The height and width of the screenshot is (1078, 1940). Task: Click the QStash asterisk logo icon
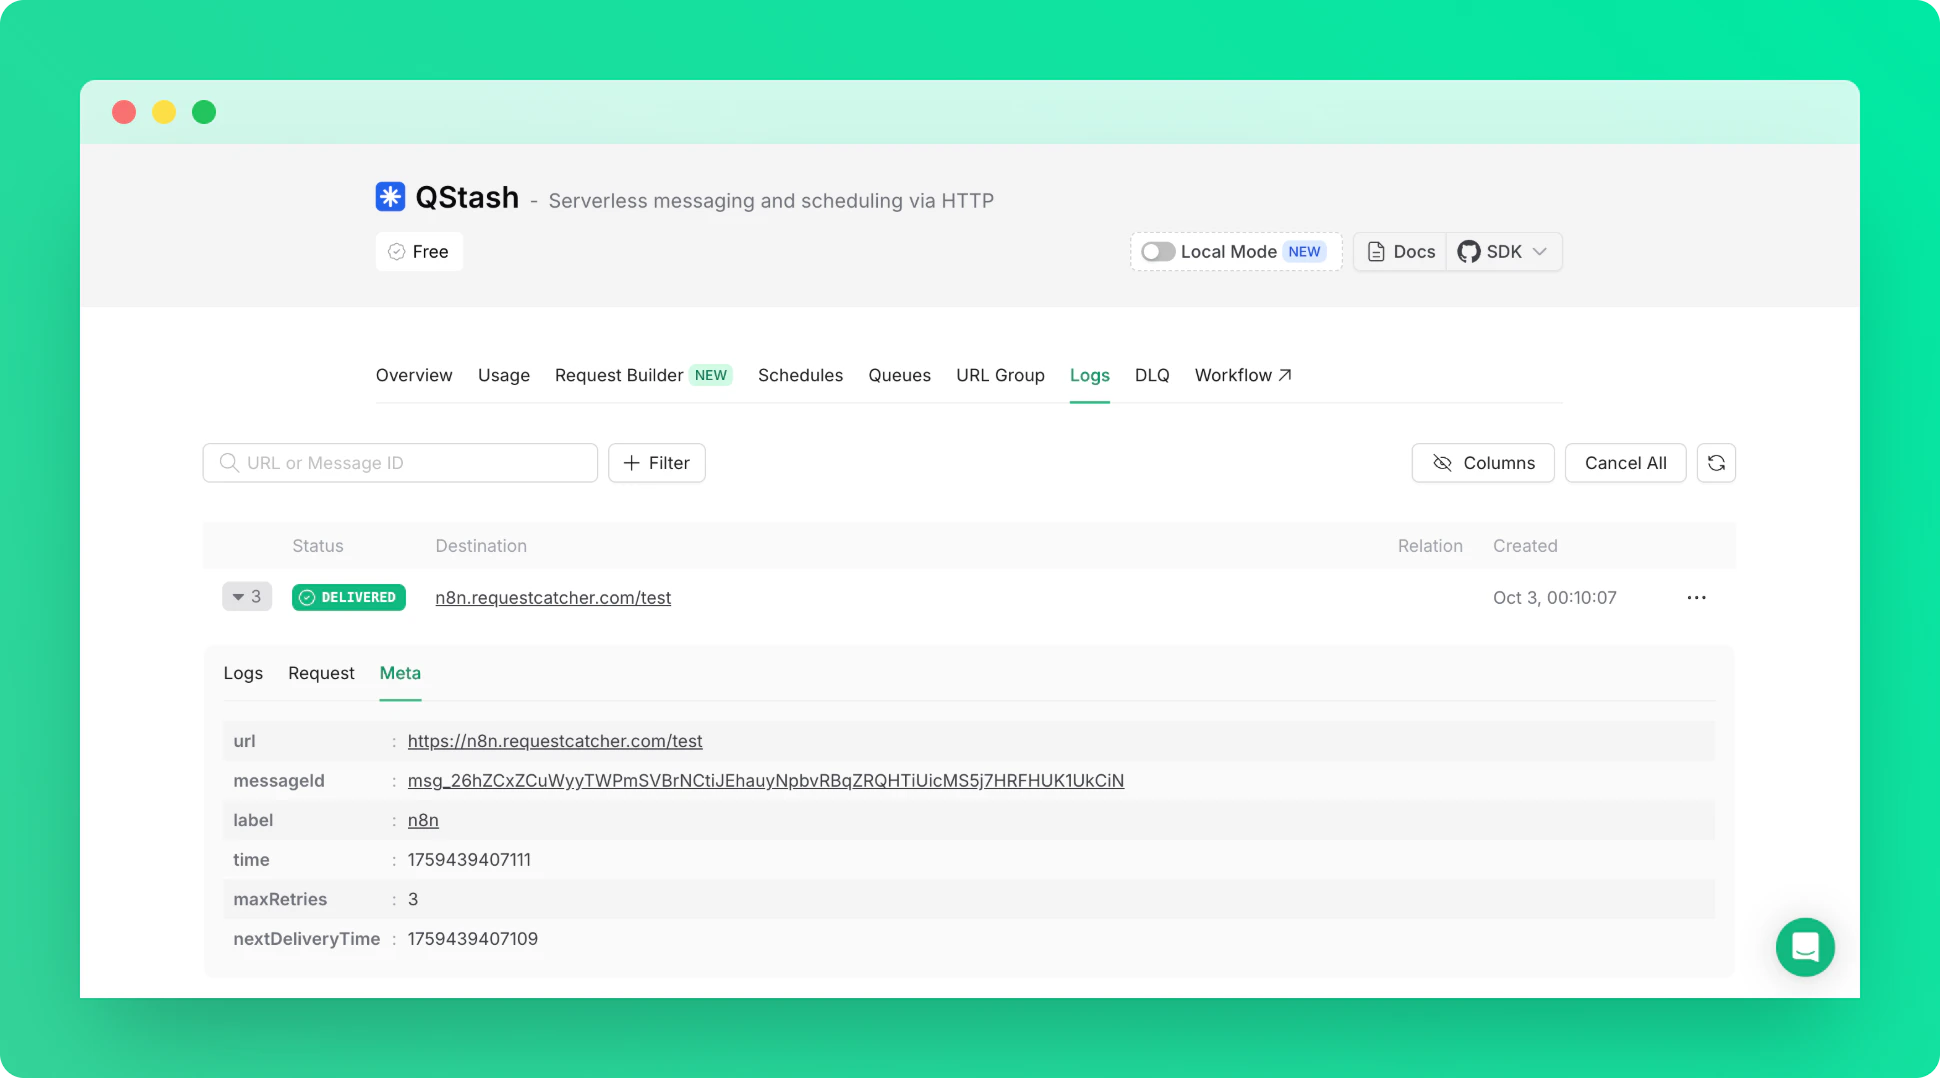[390, 196]
